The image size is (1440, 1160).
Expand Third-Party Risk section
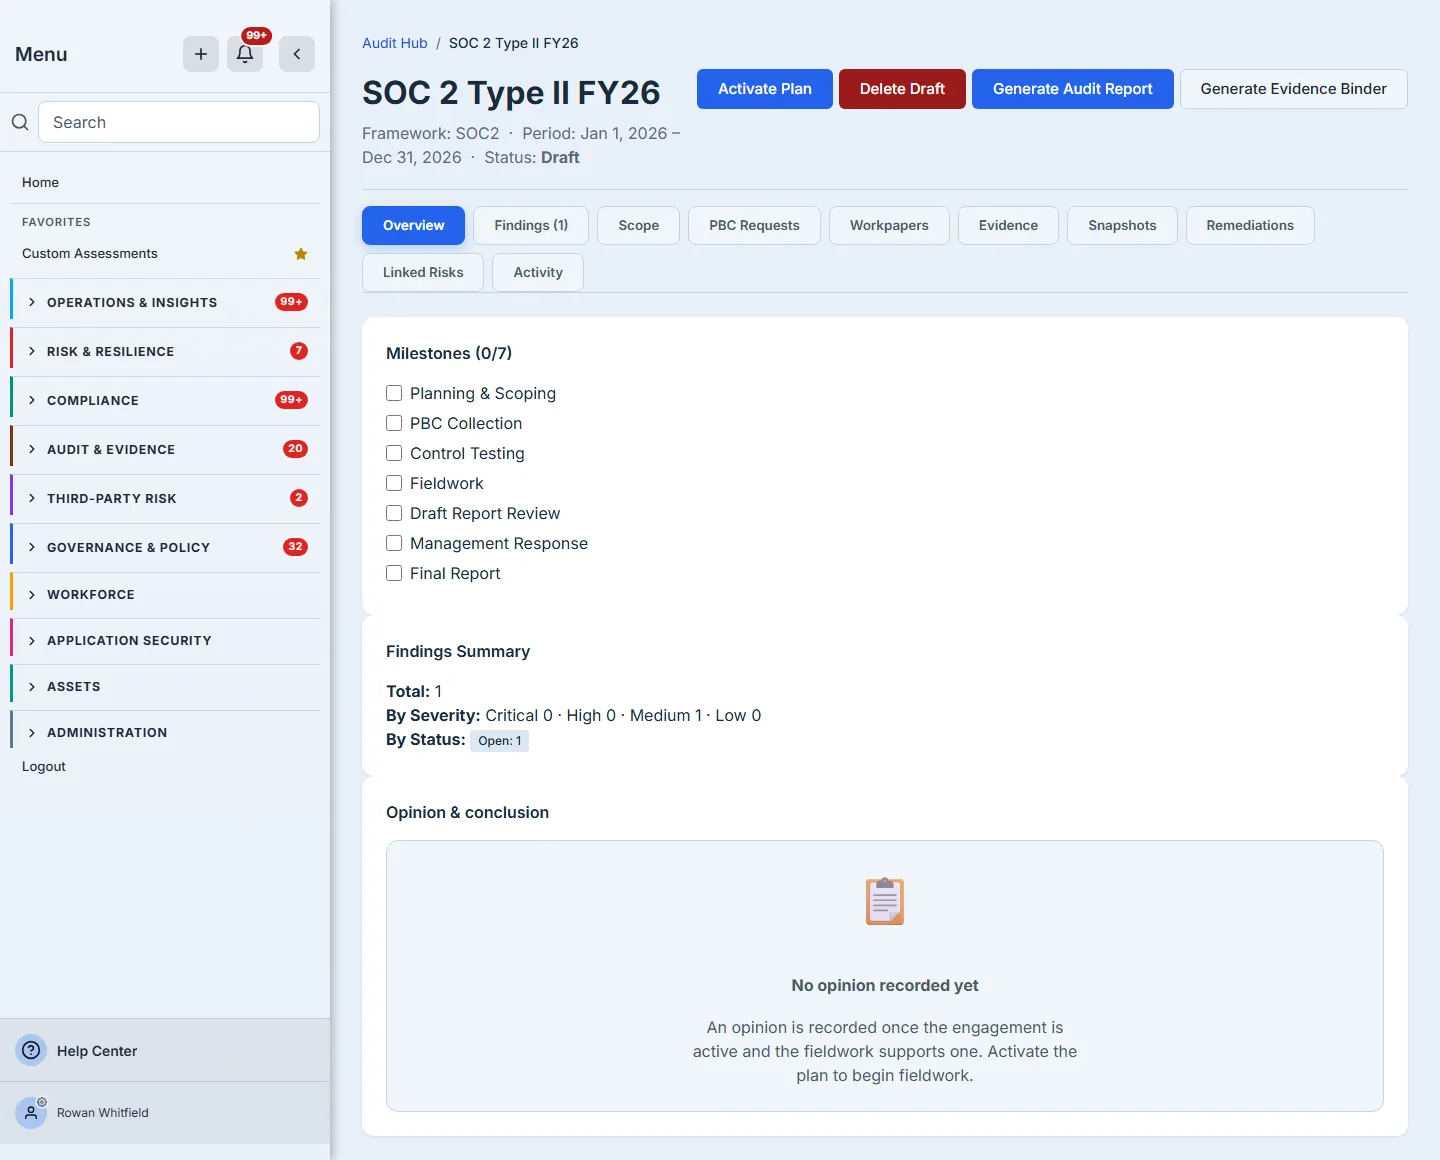pos(165,498)
